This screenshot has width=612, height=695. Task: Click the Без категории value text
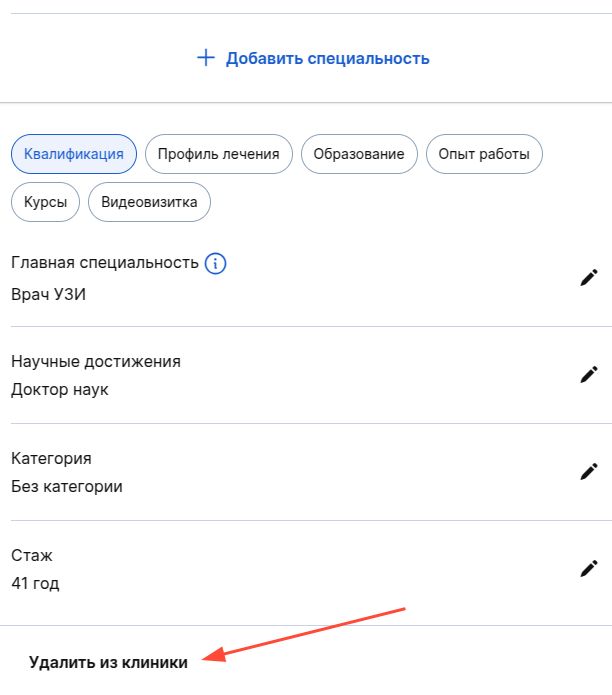pyautogui.click(x=67, y=487)
